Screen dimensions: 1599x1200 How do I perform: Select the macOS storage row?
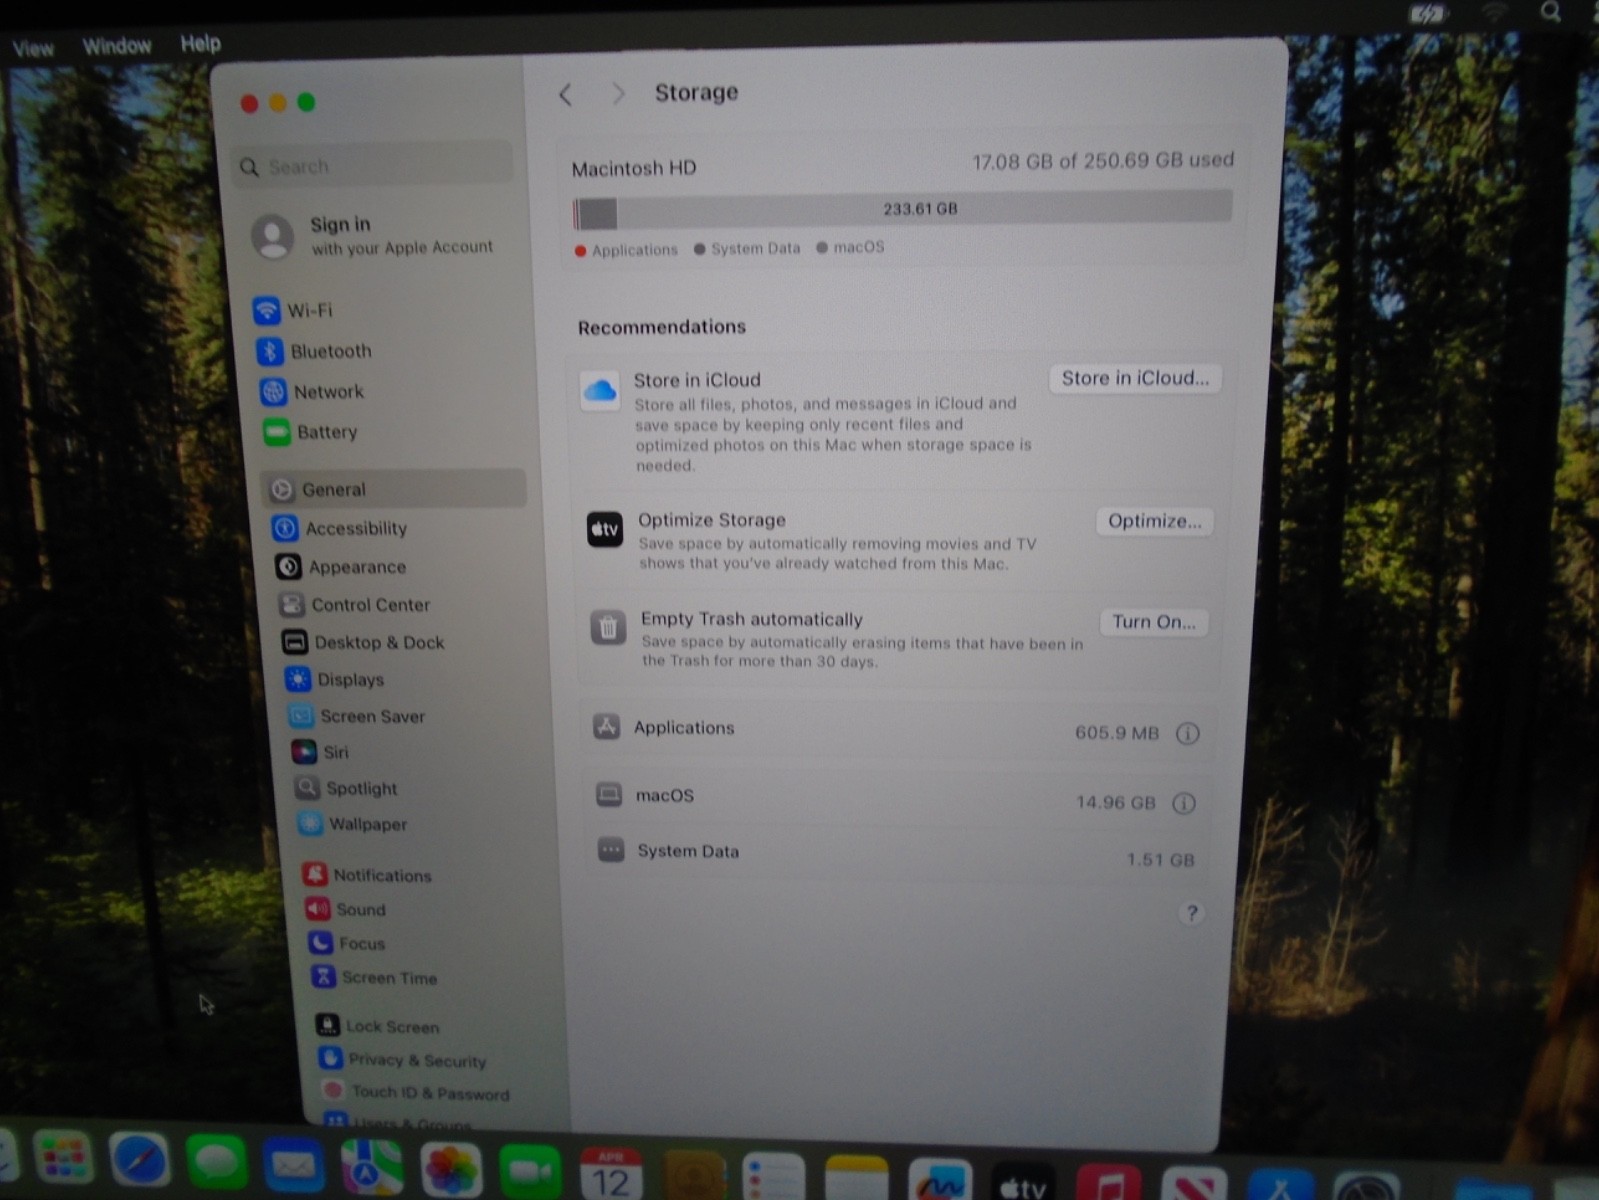pos(893,798)
